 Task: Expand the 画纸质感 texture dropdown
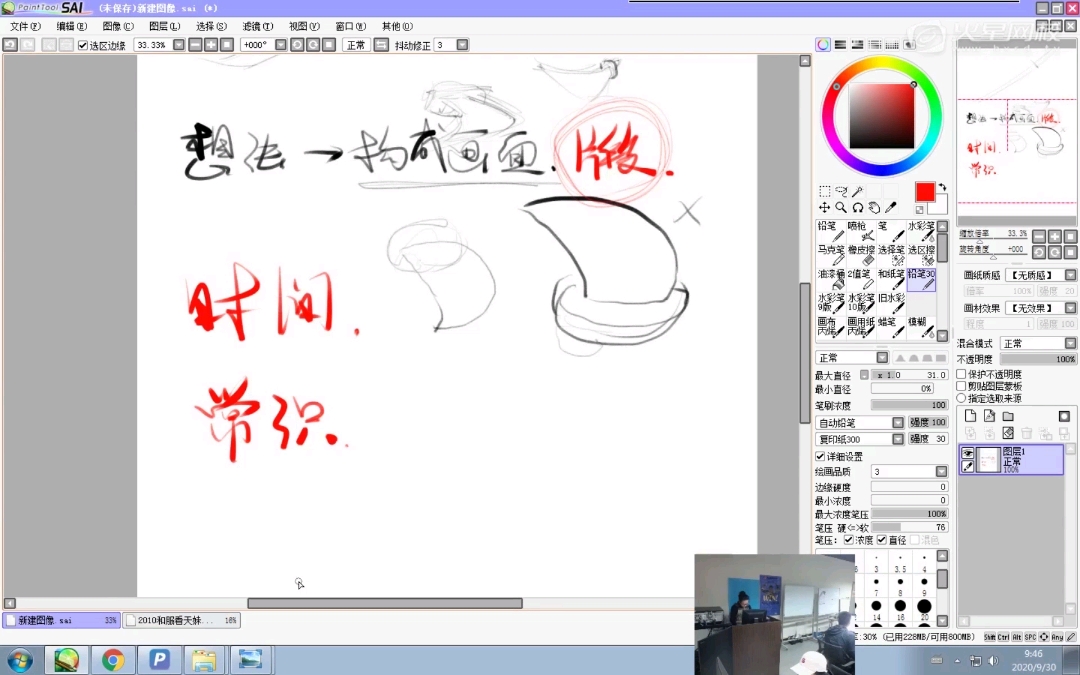pos(1070,275)
